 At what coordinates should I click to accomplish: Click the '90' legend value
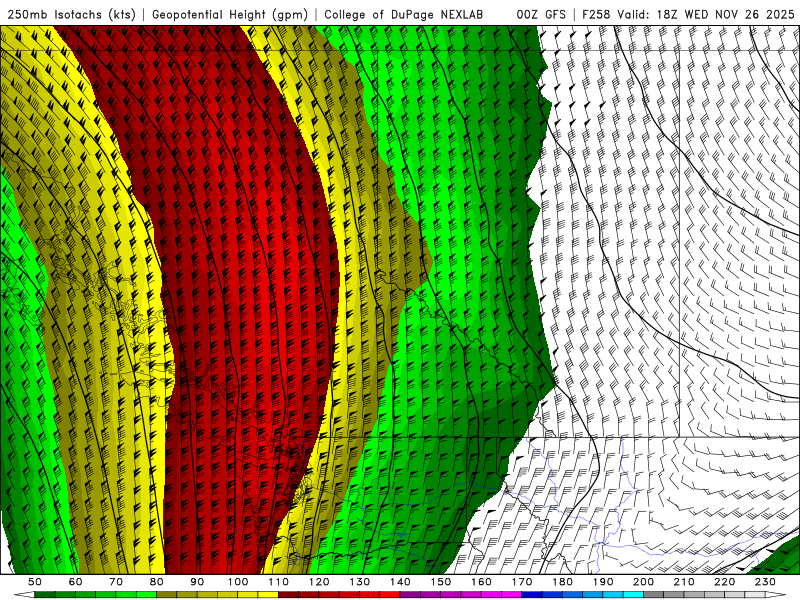coord(197,582)
